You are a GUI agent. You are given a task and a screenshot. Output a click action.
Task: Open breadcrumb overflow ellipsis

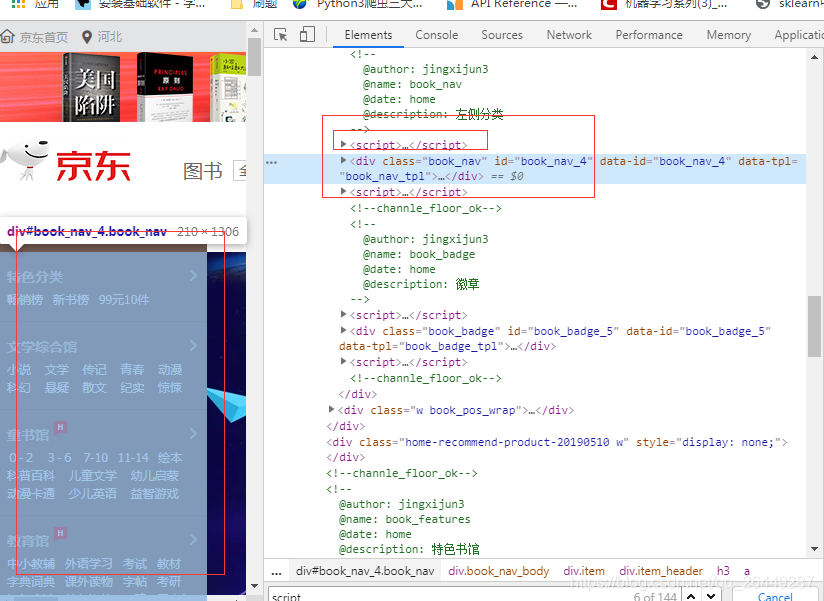(x=276, y=572)
